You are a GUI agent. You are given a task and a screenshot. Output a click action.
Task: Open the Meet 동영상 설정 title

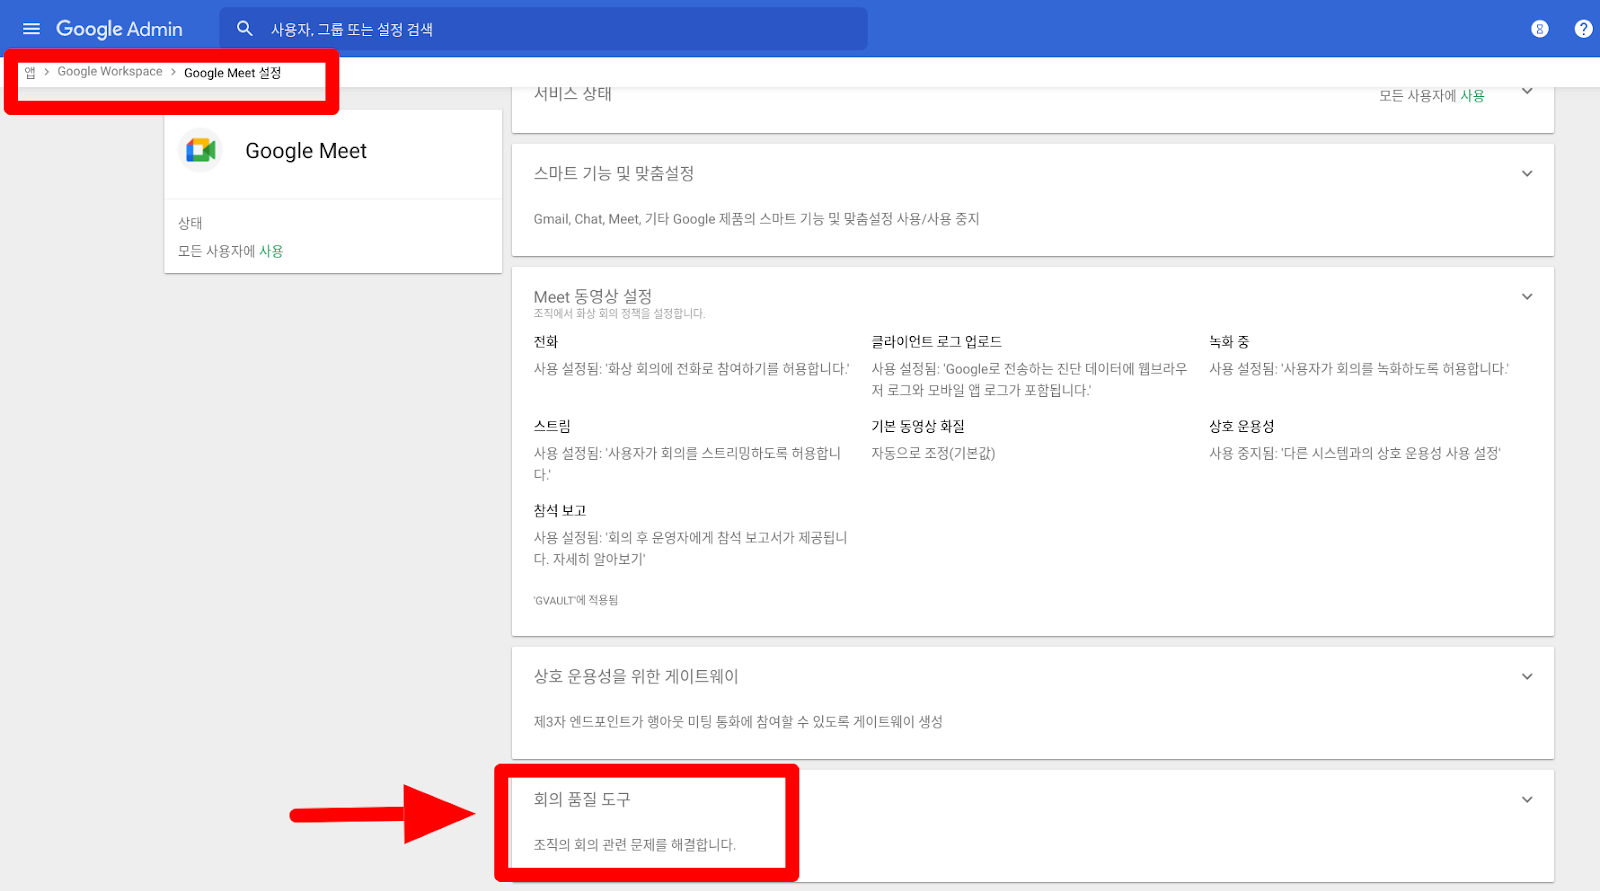click(x=593, y=296)
